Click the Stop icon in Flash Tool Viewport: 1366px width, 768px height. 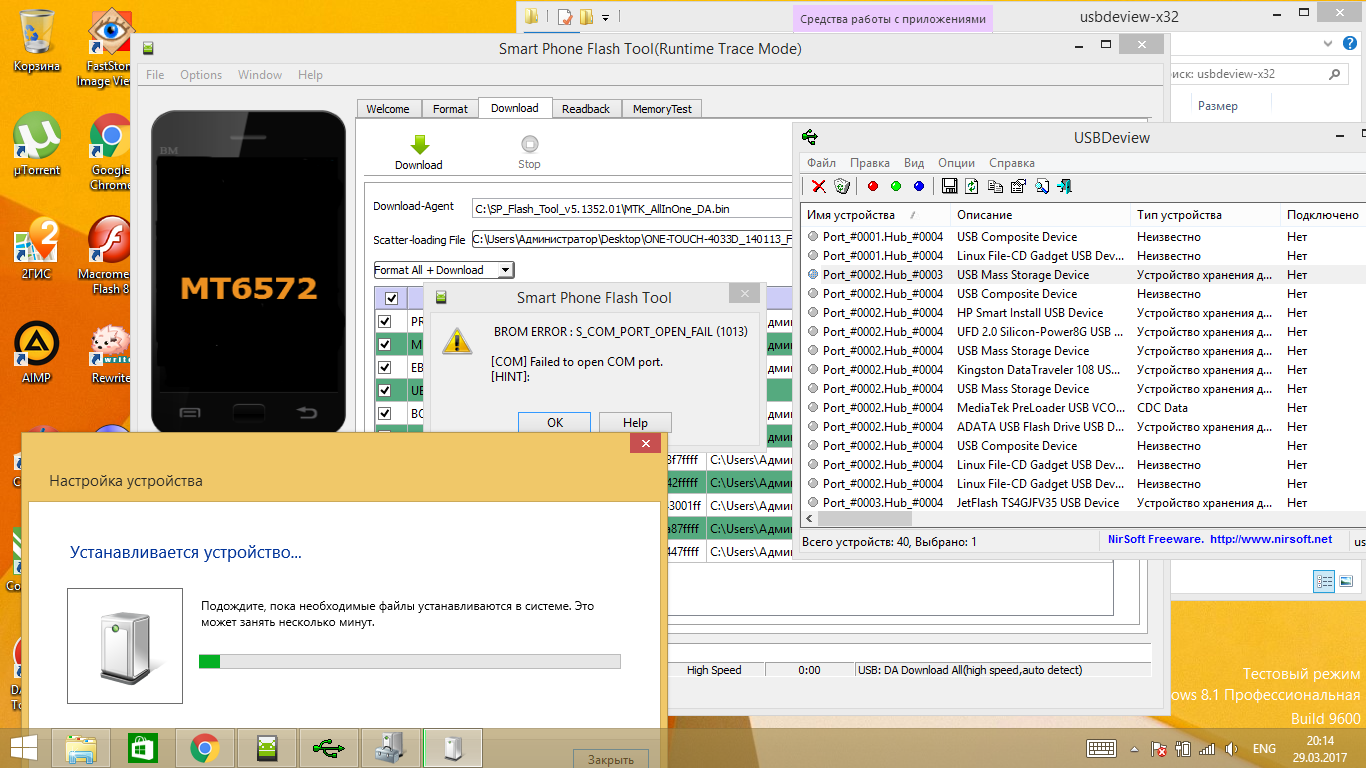tap(529, 145)
